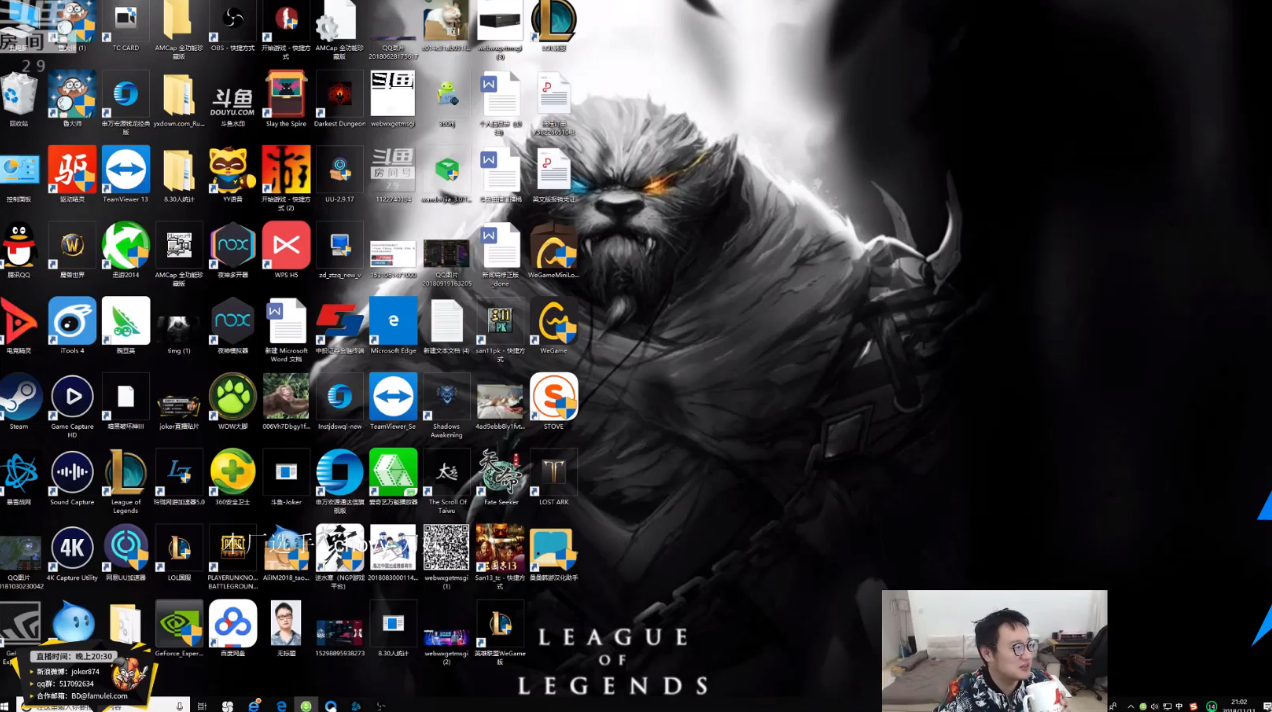Open the San13_tc shortcut icon
The width and height of the screenshot is (1272, 712).
point(501,548)
